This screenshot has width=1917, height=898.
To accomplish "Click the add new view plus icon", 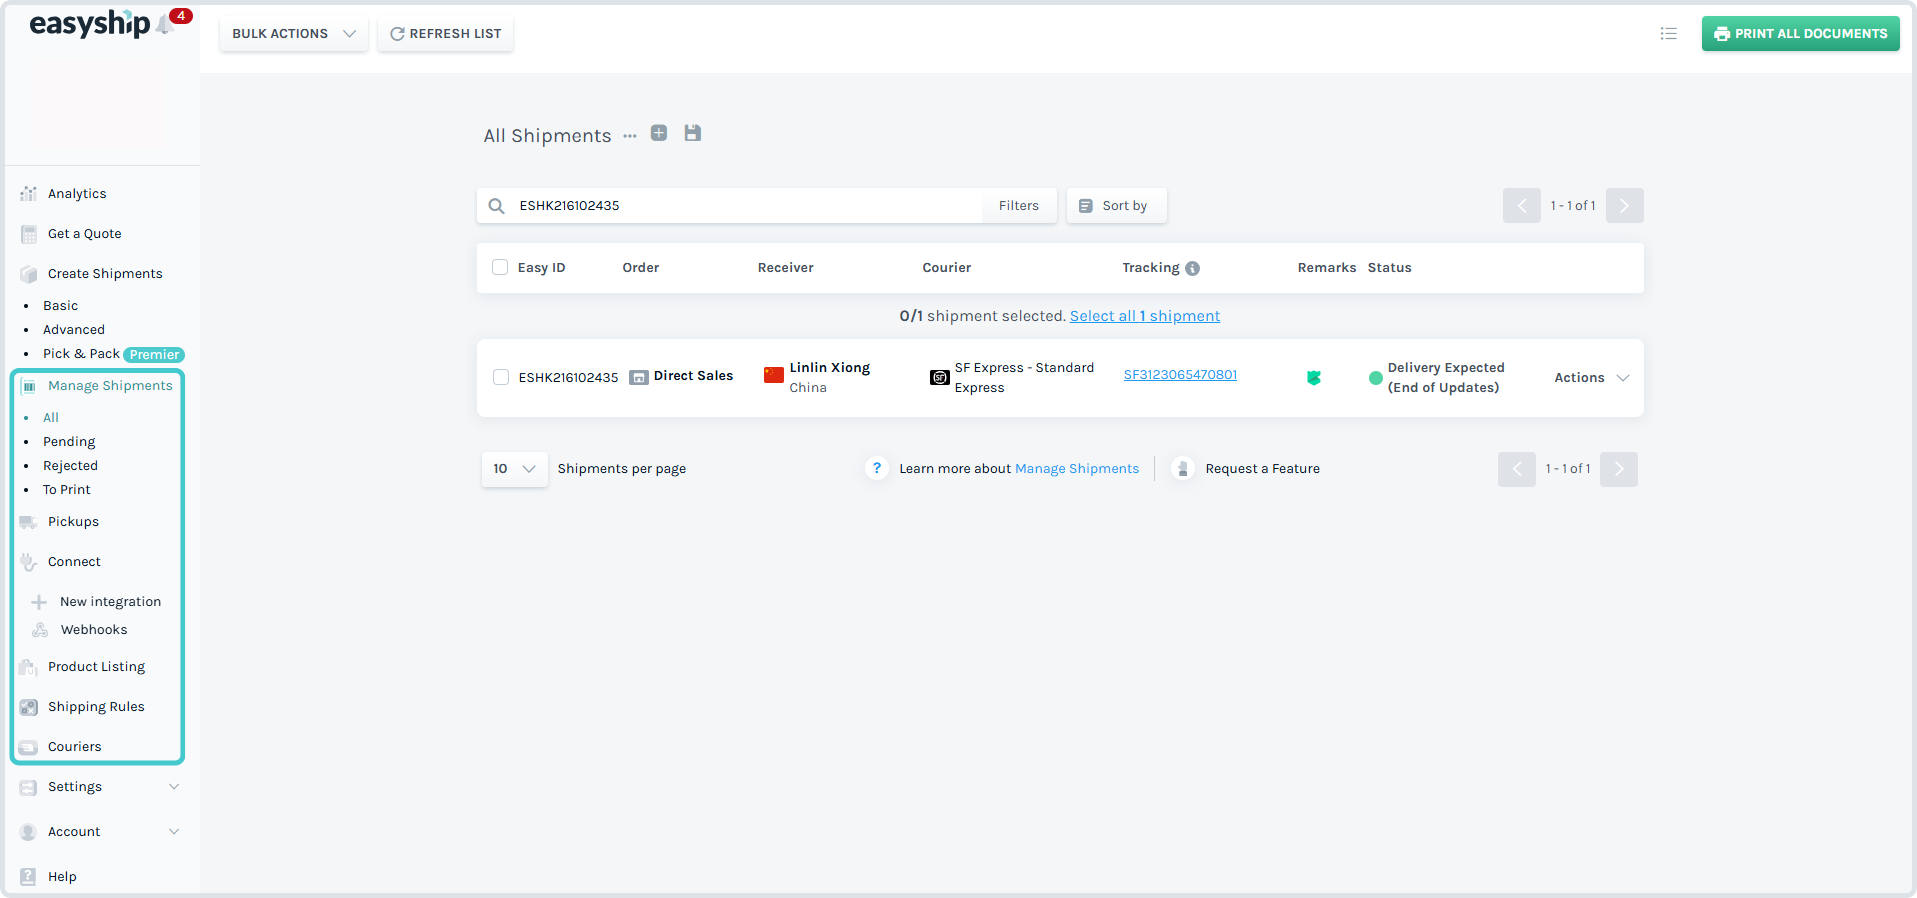I will (x=659, y=133).
